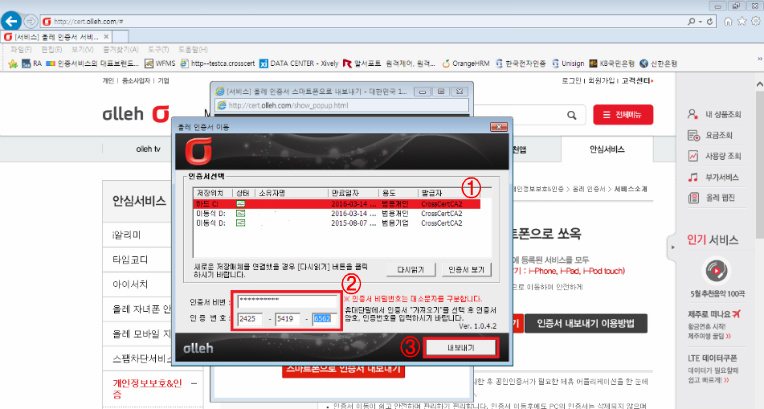Go back with the browser back arrow
Image resolution: width=764 pixels, height=409 pixels.
tap(11, 21)
